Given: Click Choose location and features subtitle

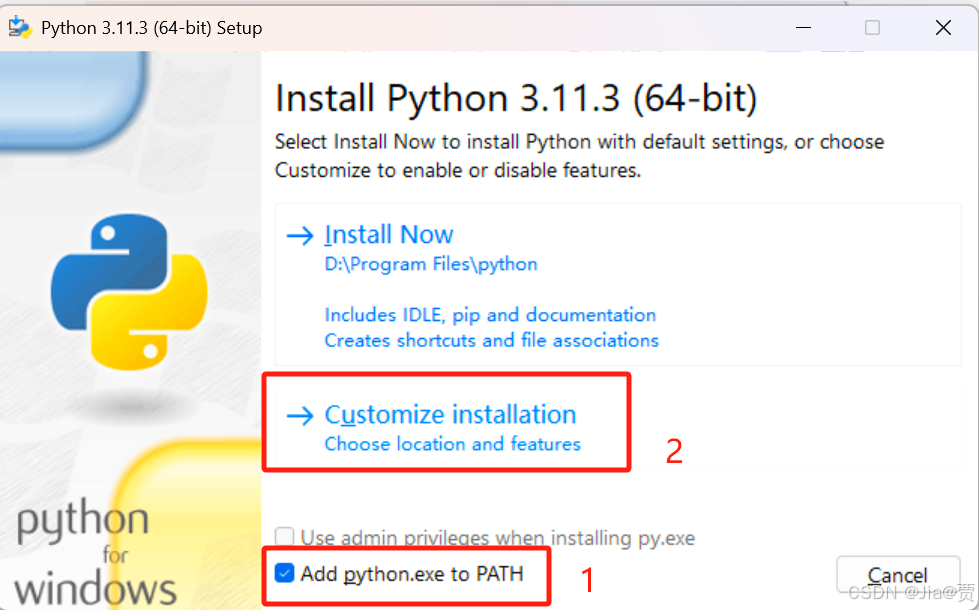Looking at the screenshot, I should coord(451,444).
